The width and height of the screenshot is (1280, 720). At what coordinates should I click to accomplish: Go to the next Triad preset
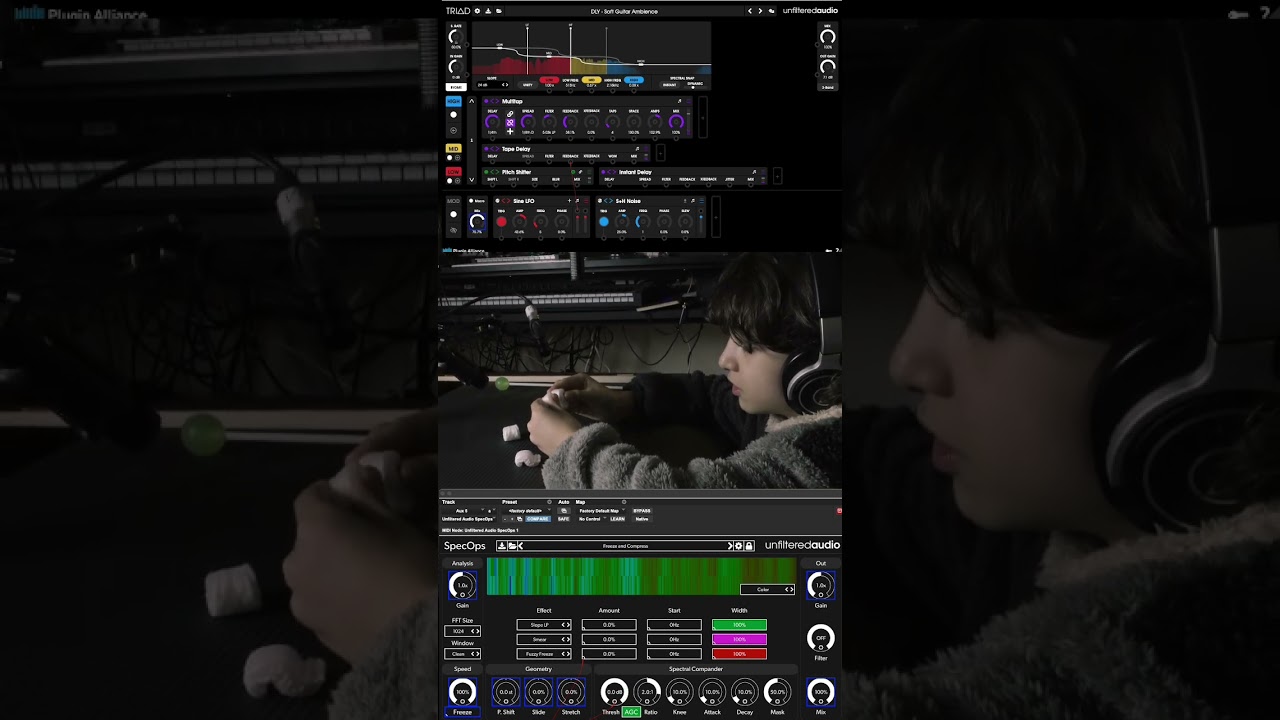click(760, 11)
